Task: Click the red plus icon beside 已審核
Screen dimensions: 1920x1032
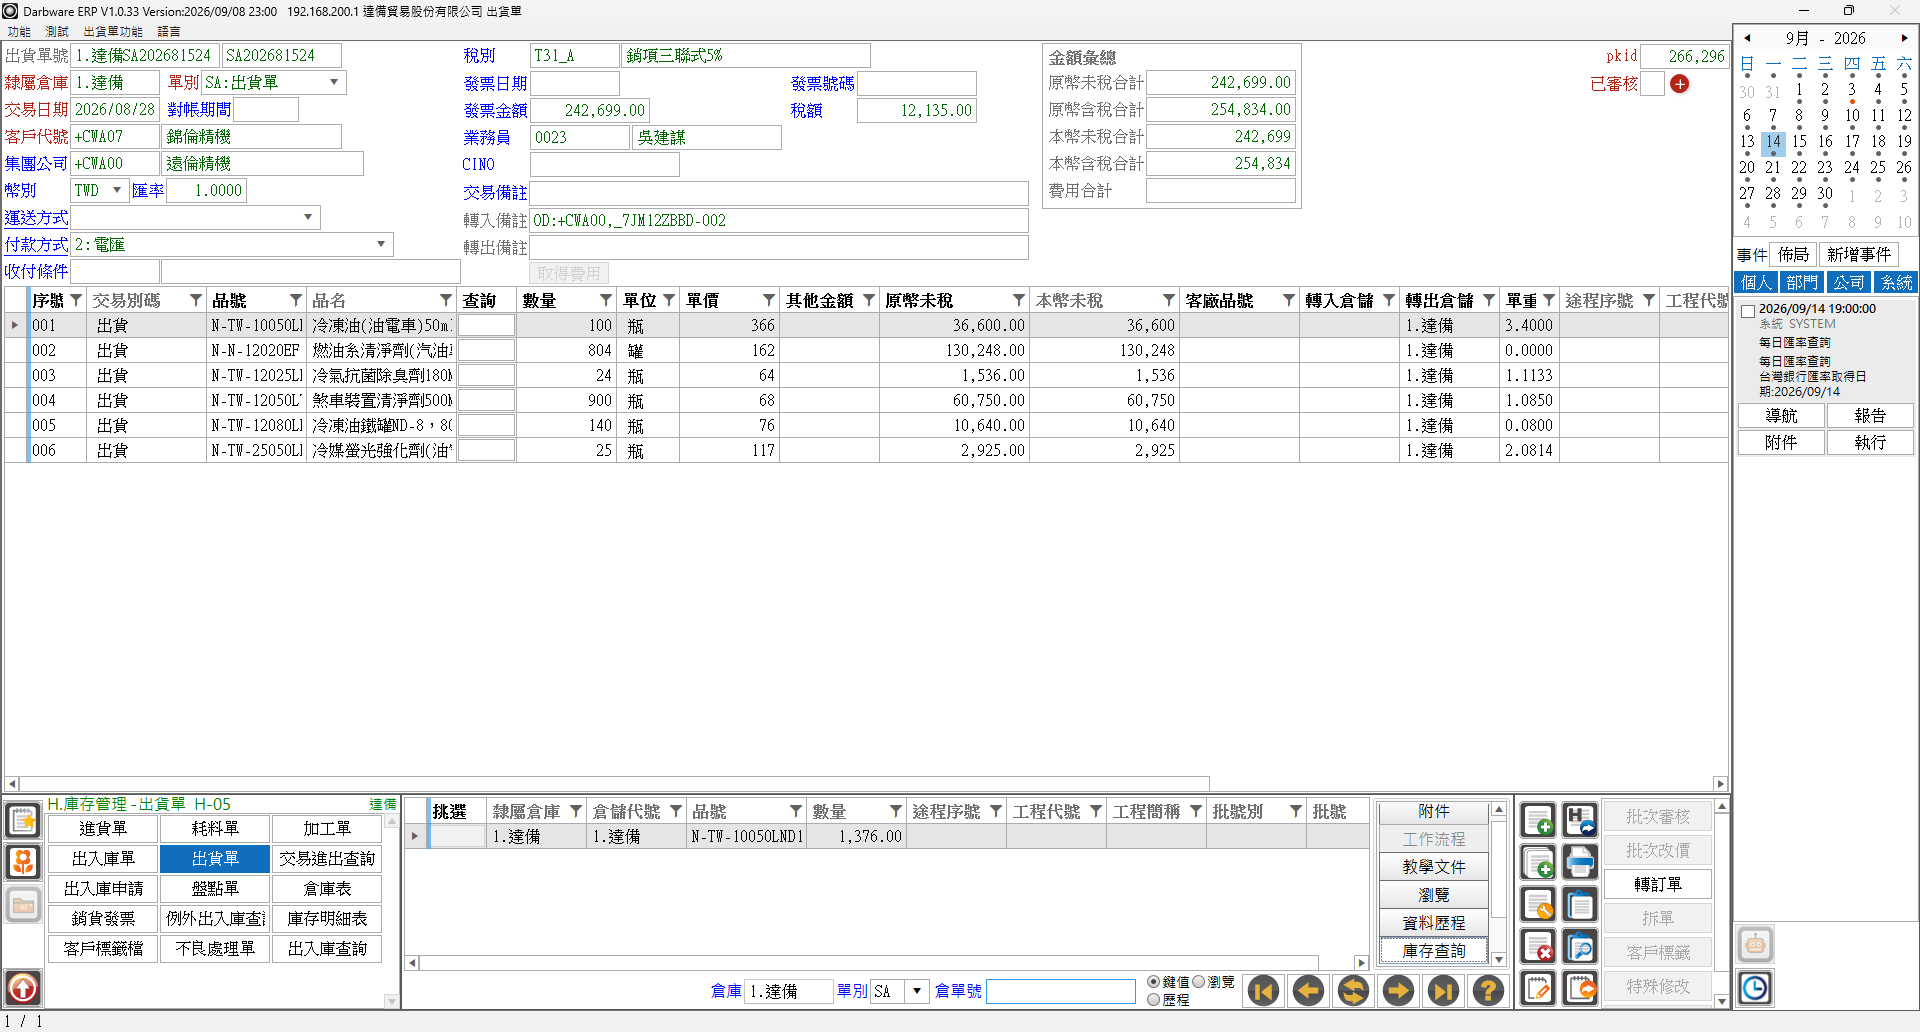Action: point(1680,84)
